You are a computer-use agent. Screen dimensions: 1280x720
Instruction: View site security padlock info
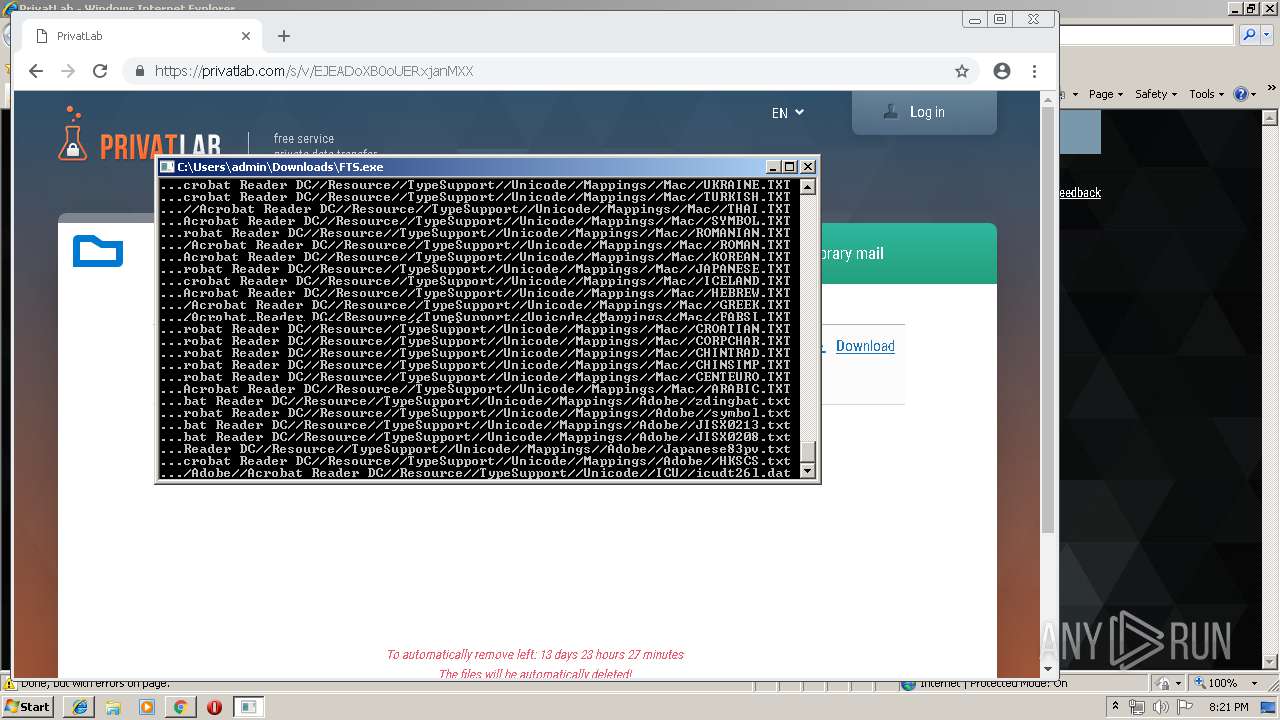pyautogui.click(x=139, y=71)
